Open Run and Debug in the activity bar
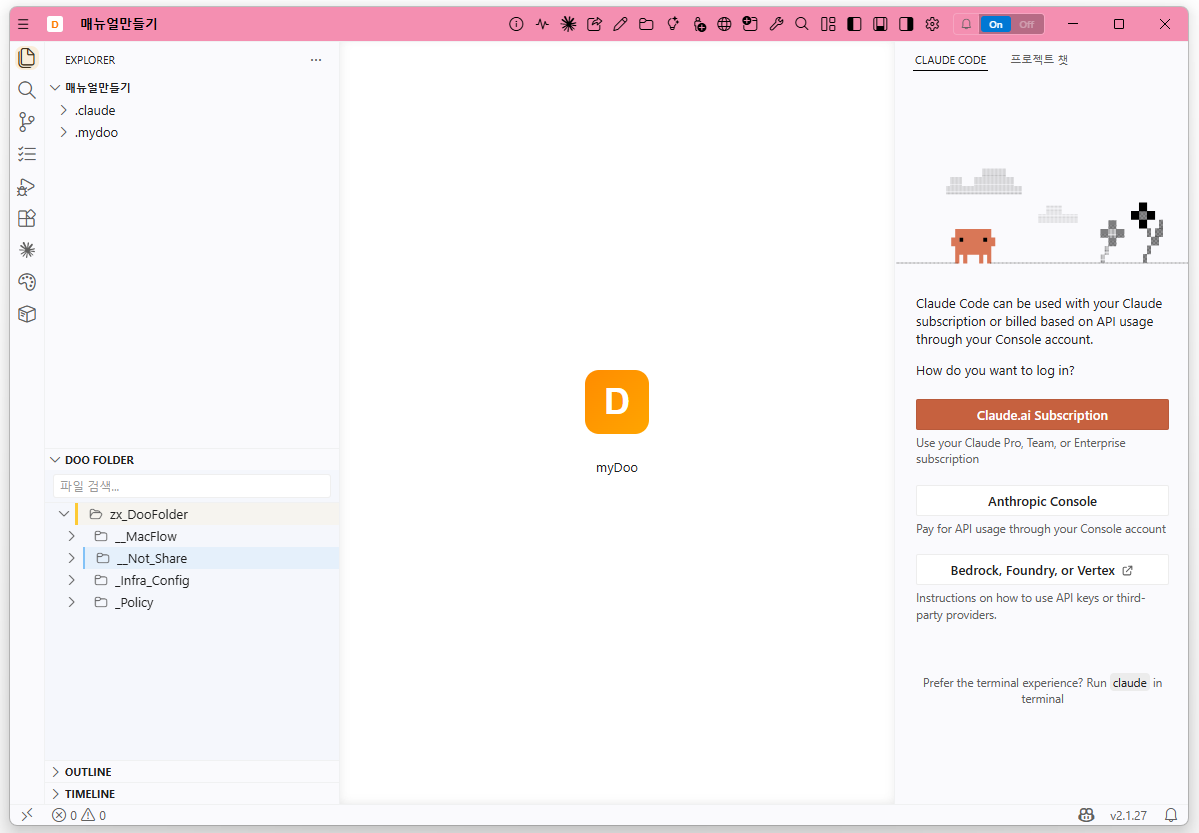Viewport: 1199px width, 833px height. tap(27, 187)
